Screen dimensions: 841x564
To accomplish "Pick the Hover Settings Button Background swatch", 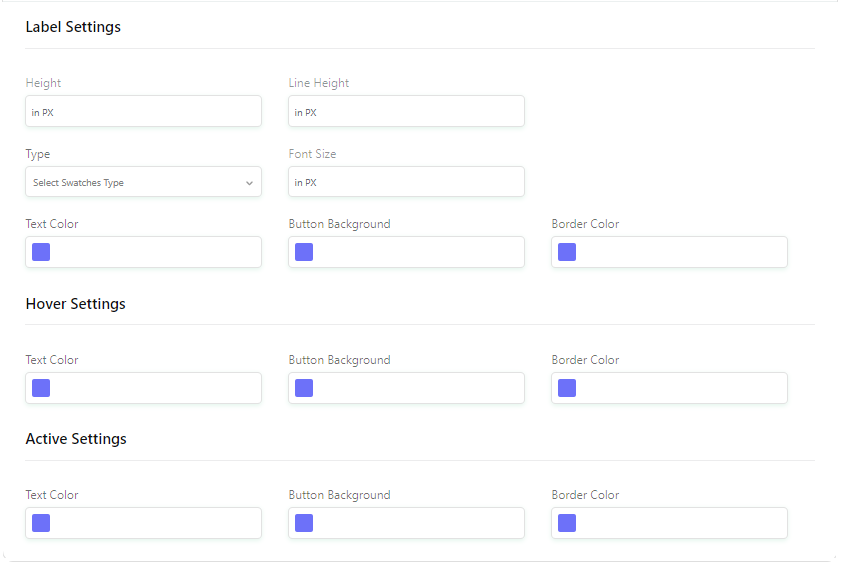I will pyautogui.click(x=304, y=388).
